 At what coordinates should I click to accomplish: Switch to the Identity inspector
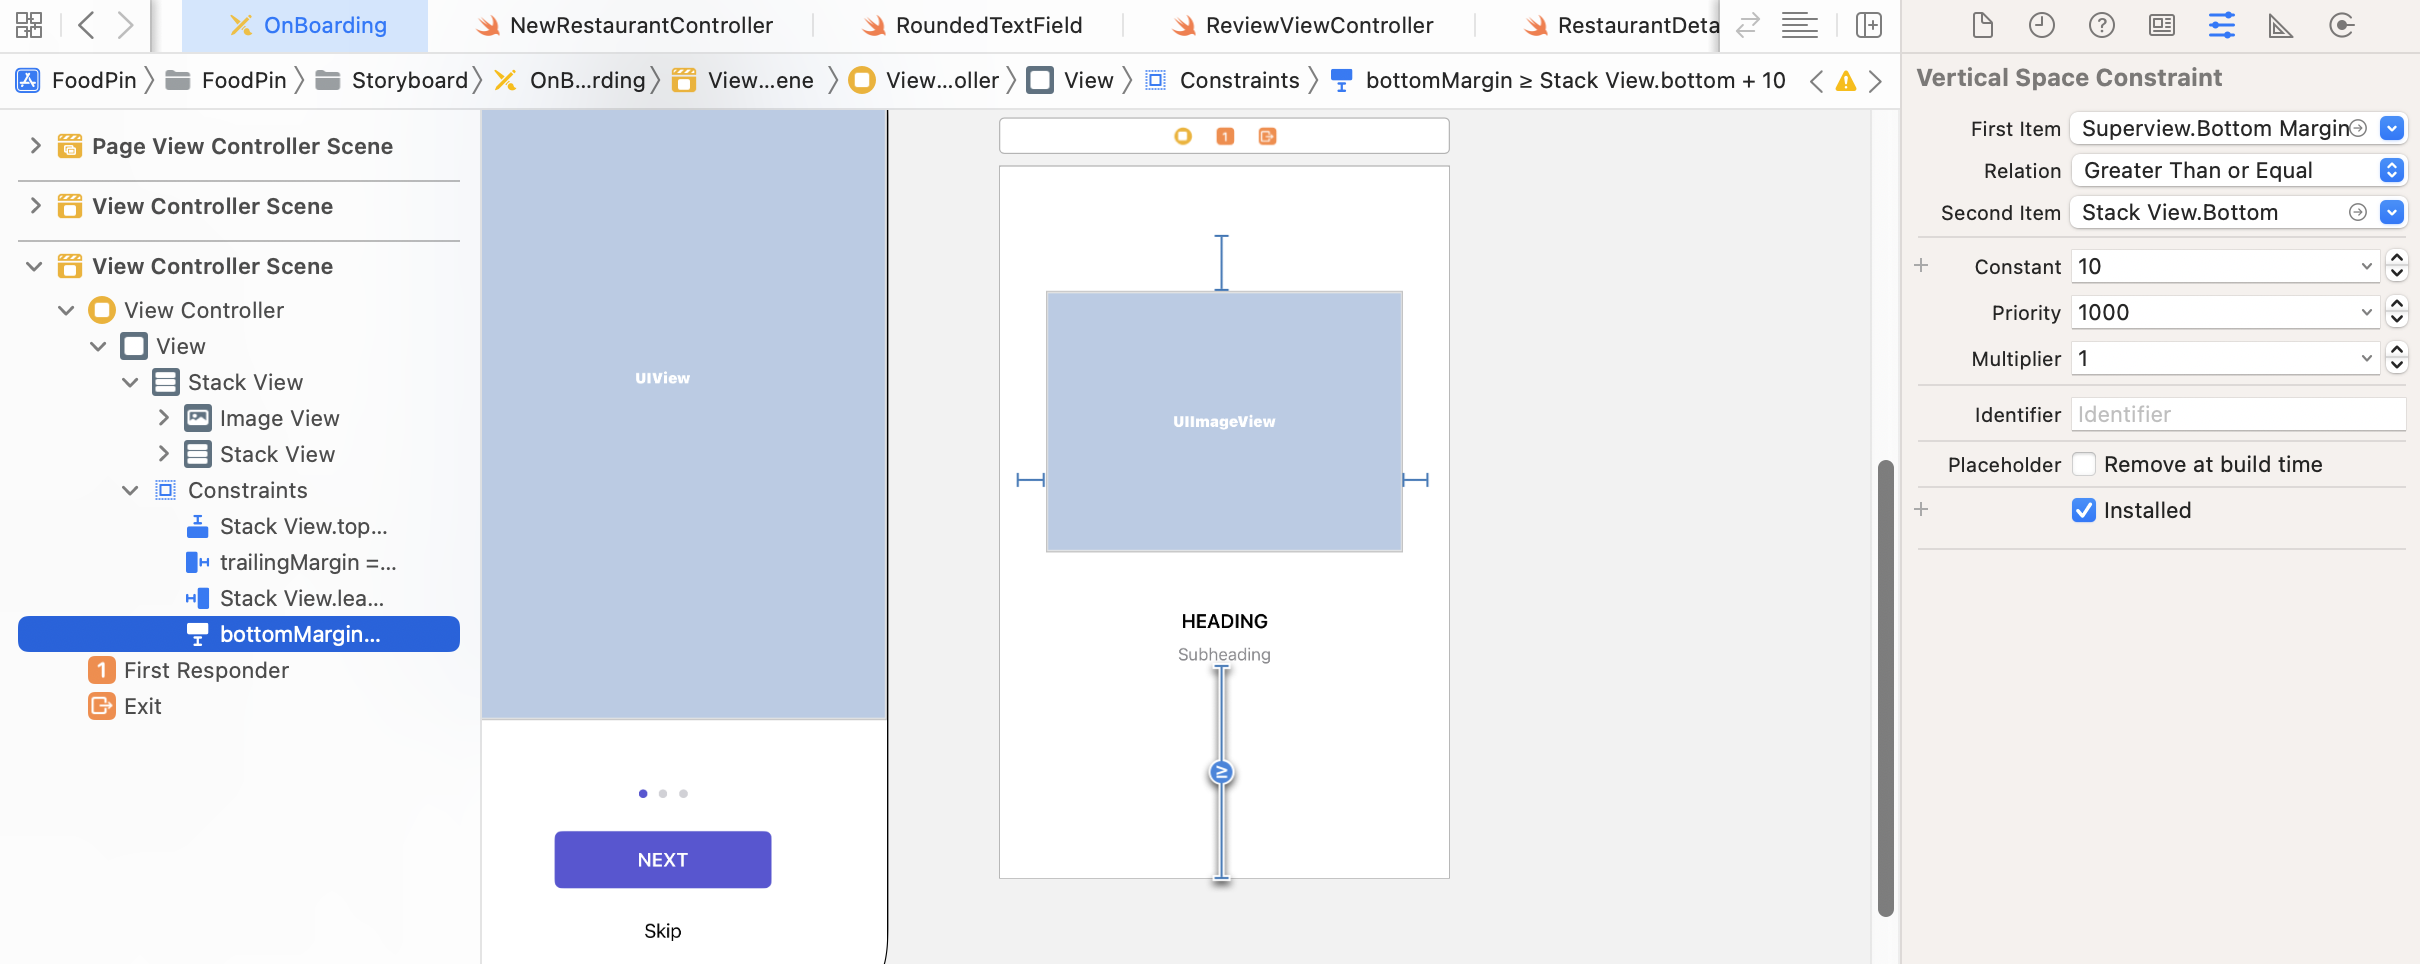pyautogui.click(x=2161, y=25)
